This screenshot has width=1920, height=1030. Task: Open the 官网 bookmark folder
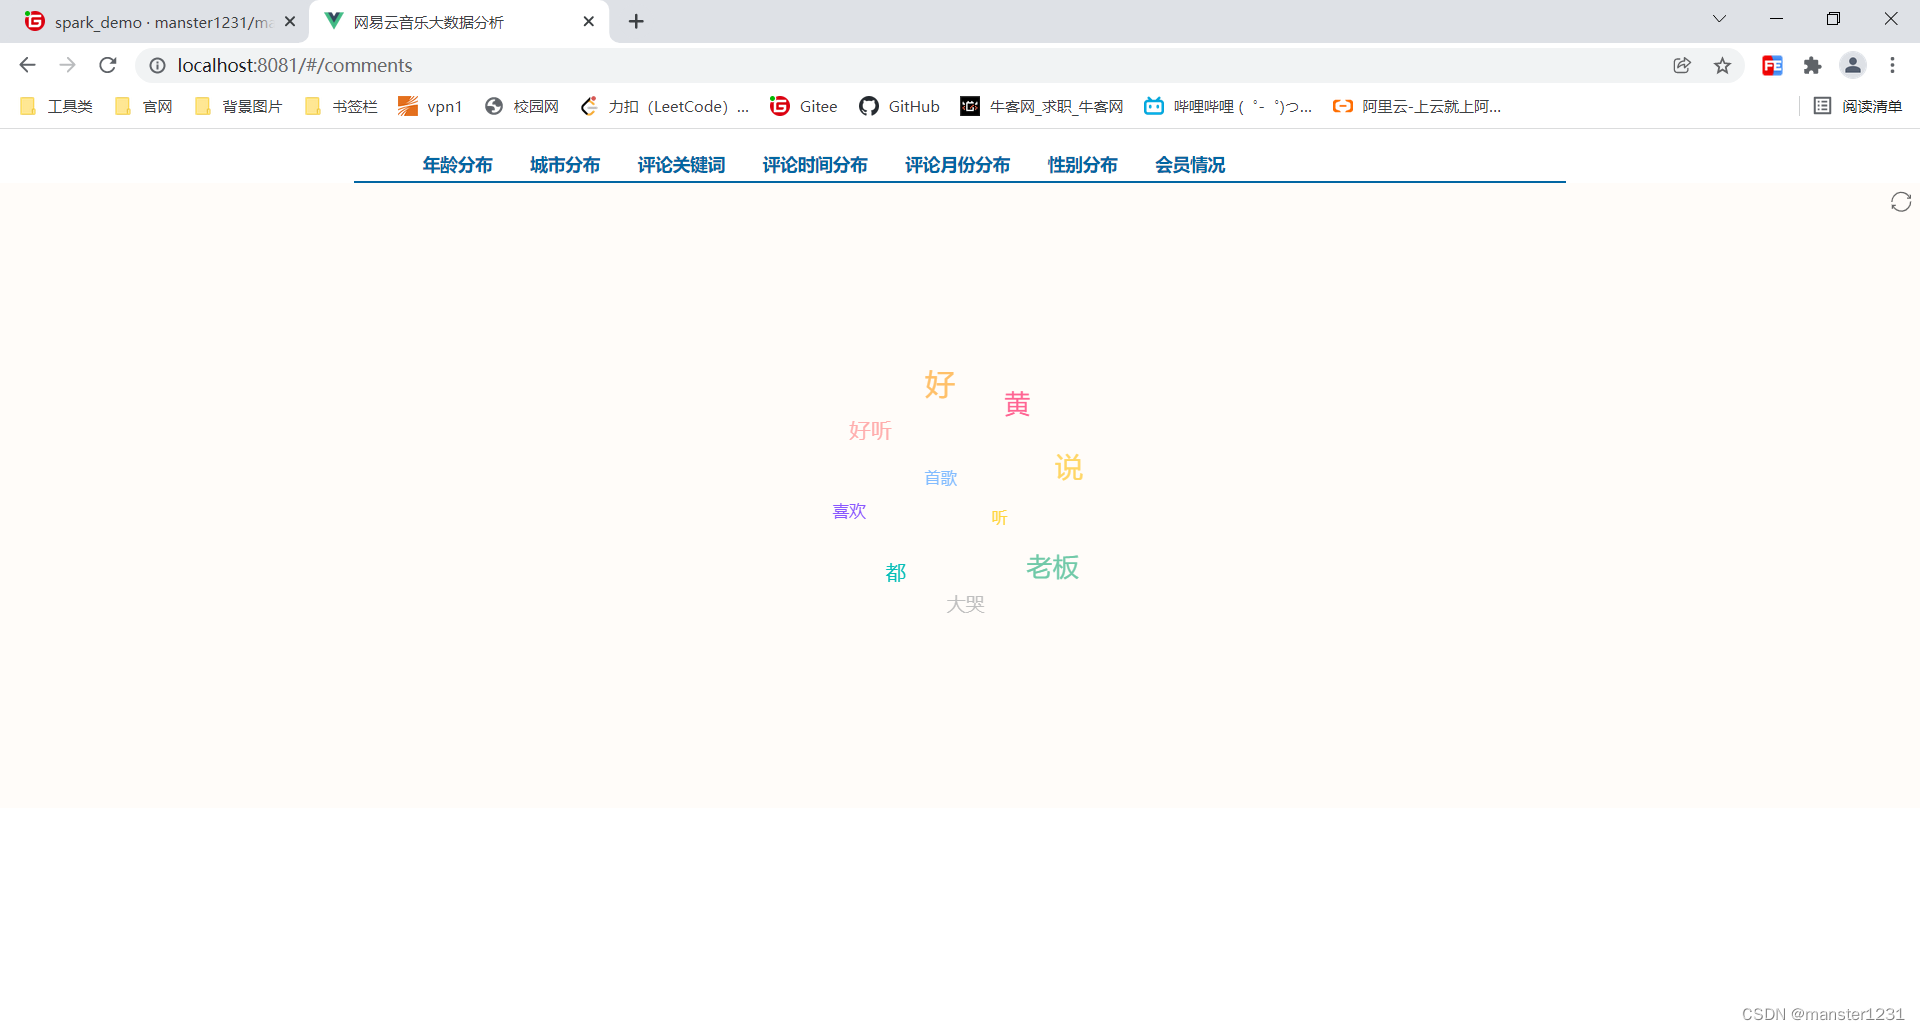144,106
